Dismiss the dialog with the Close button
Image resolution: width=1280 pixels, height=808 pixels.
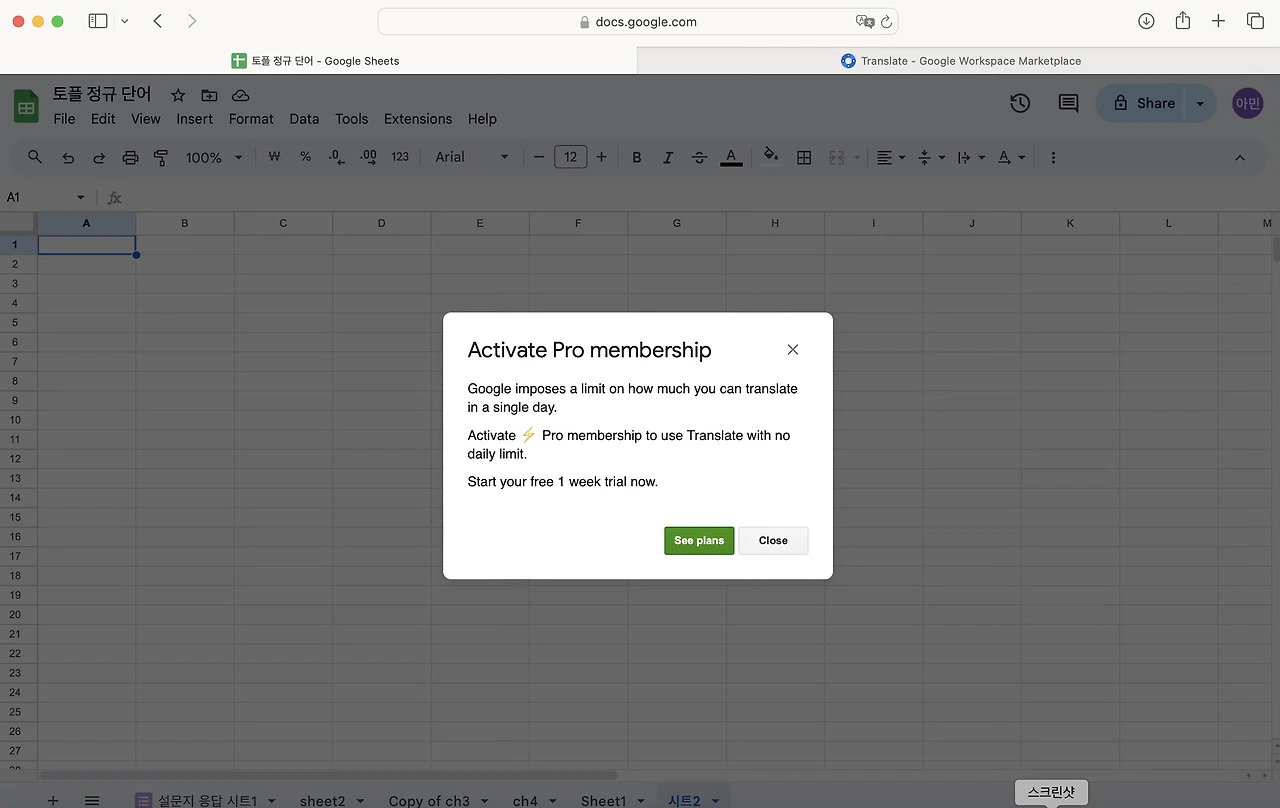point(773,540)
